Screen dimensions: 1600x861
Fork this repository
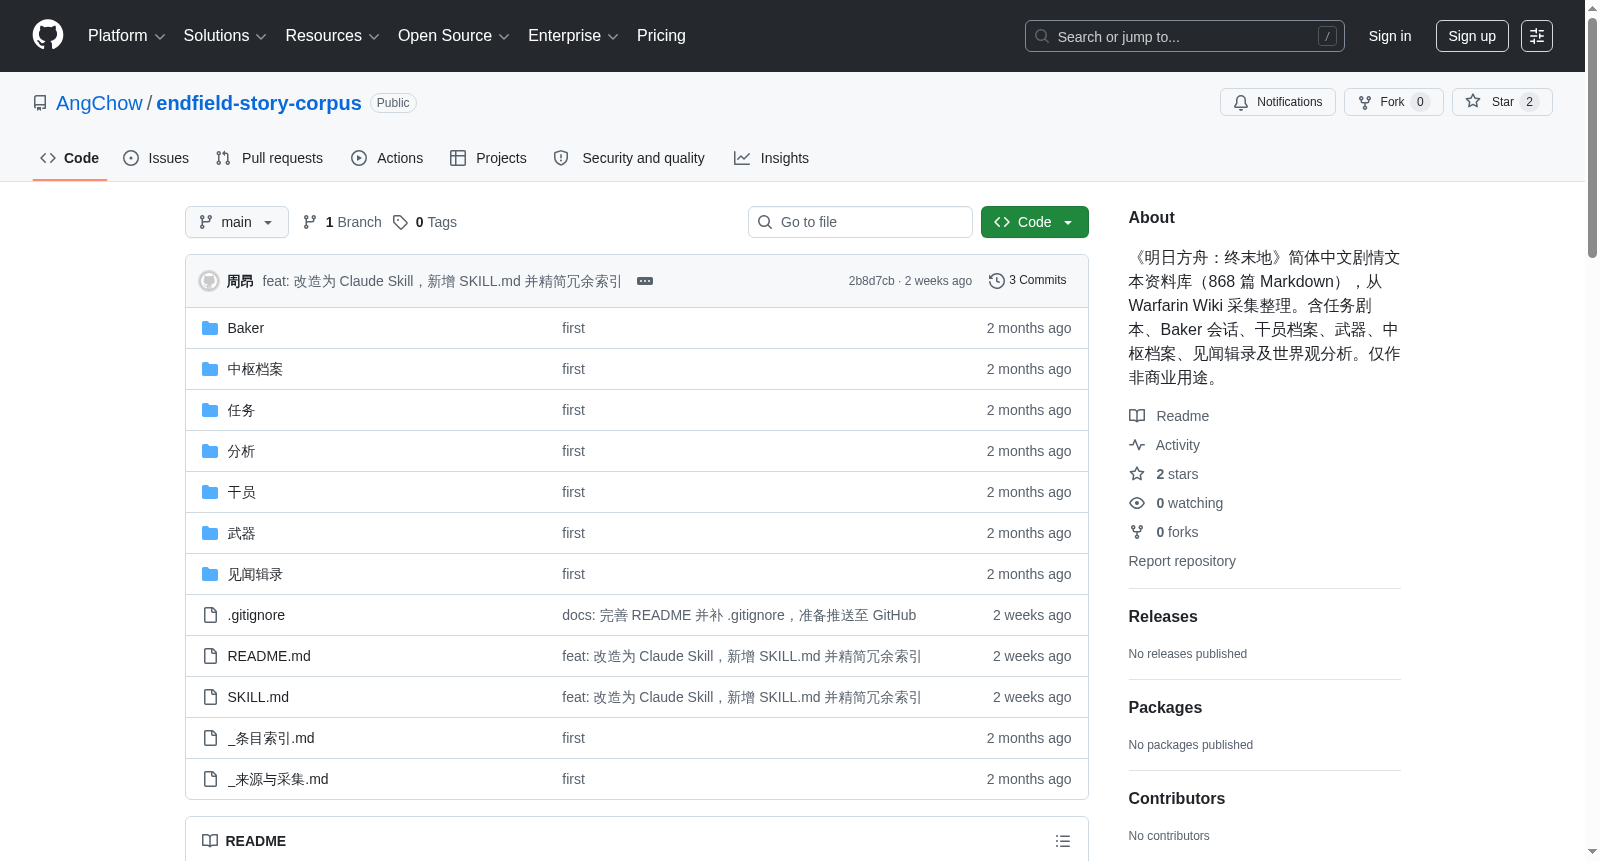(1393, 102)
